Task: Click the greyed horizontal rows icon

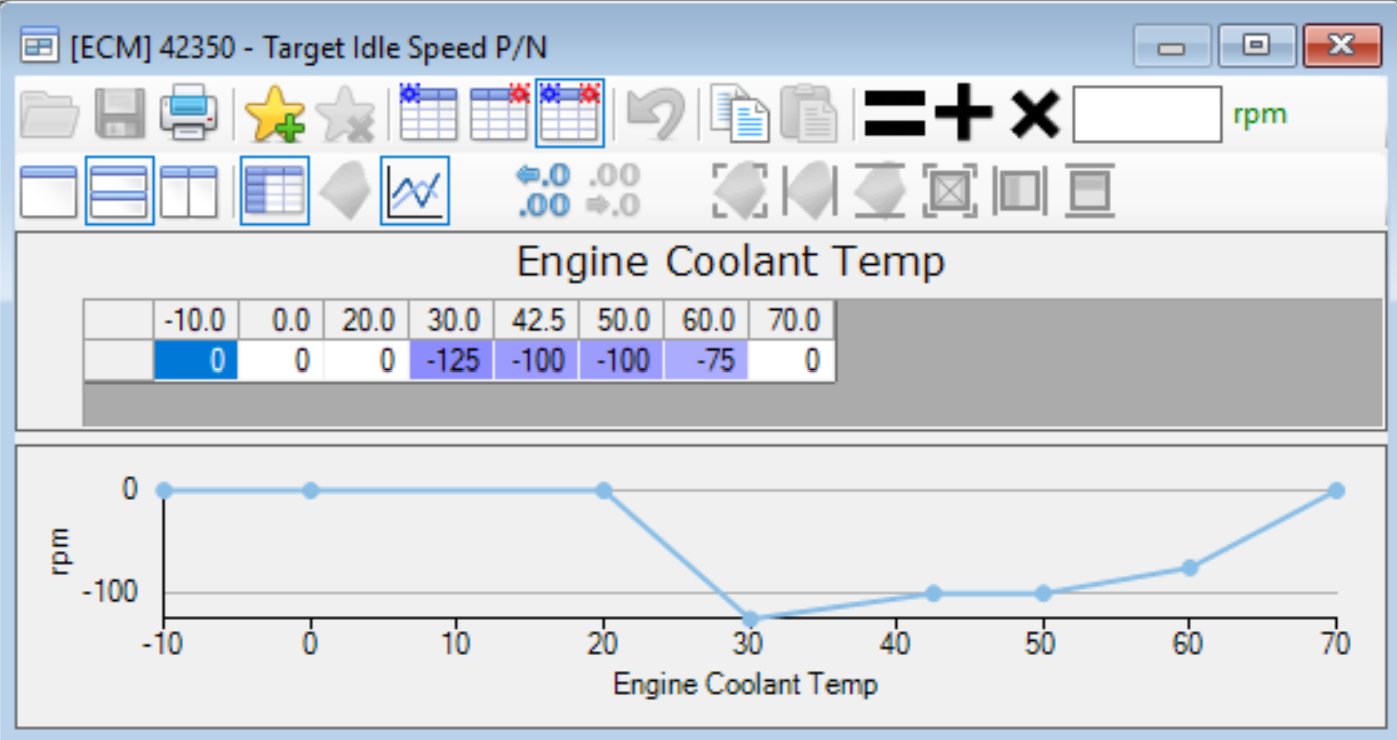Action: coord(1089,190)
